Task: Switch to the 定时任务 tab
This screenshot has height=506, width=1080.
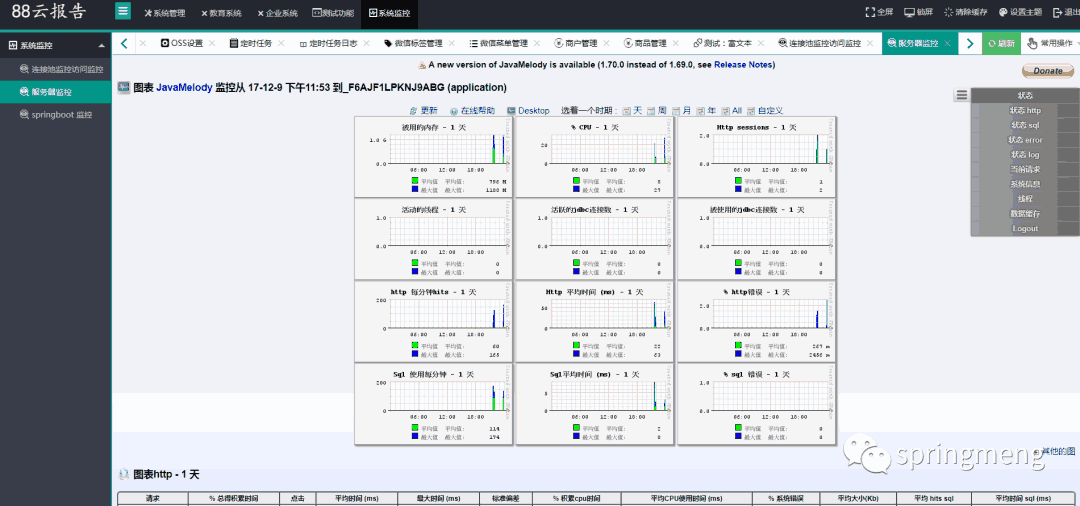Action: click(251, 43)
